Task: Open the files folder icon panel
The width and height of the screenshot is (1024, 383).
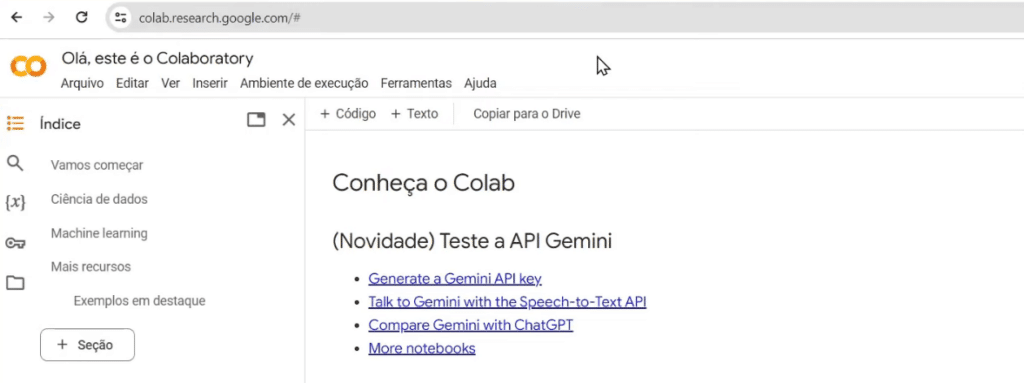Action: pyautogui.click(x=15, y=283)
